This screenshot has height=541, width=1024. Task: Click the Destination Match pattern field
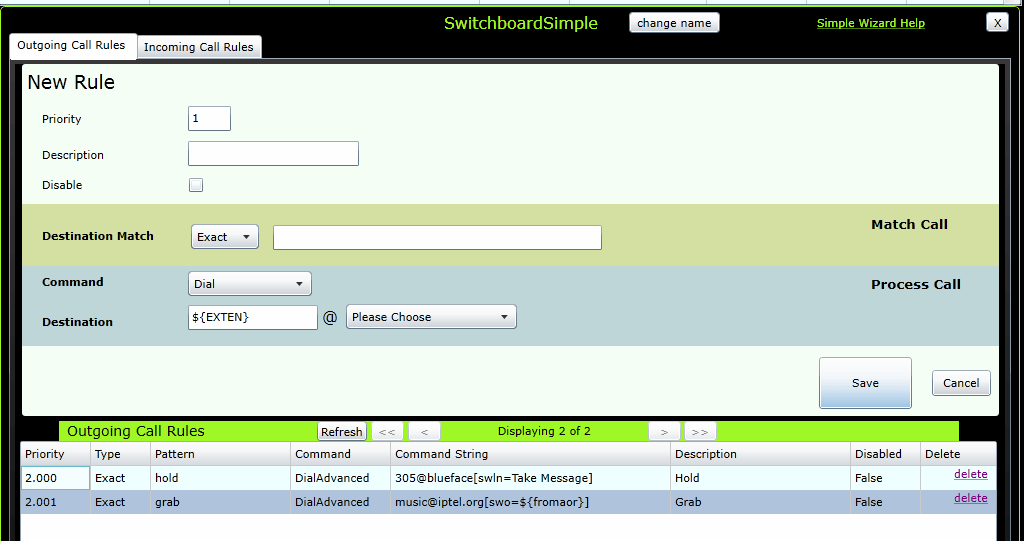click(437, 237)
